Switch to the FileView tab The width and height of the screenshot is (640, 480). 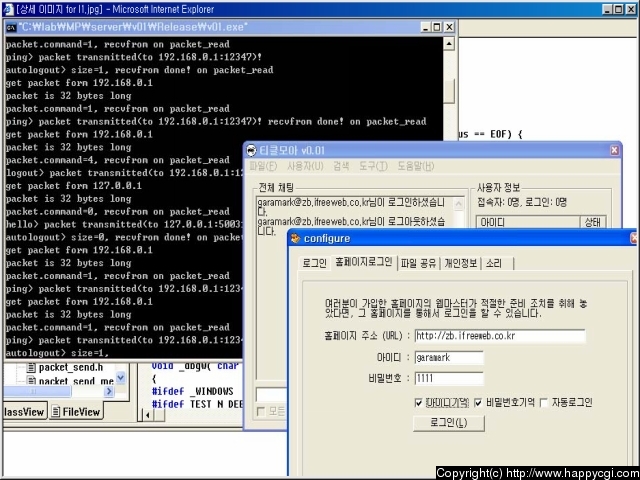(76, 412)
